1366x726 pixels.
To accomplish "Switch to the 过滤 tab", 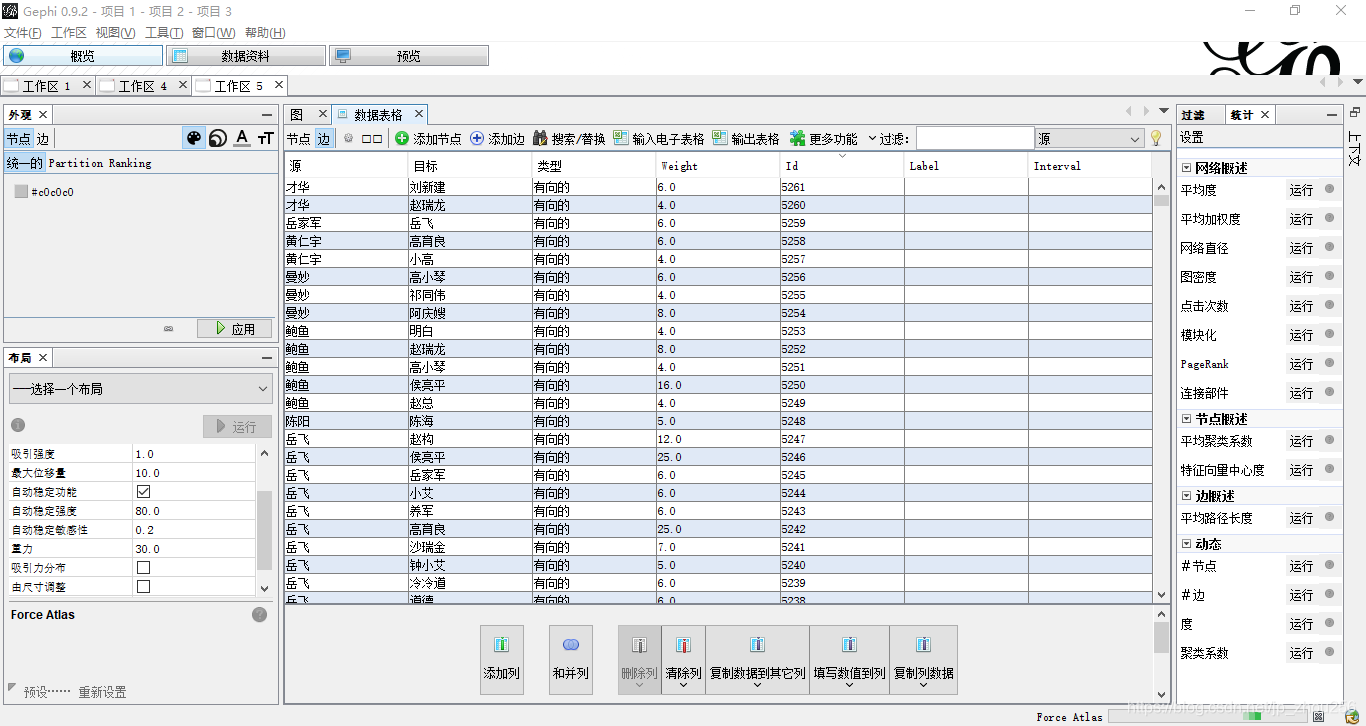I will [1193, 115].
